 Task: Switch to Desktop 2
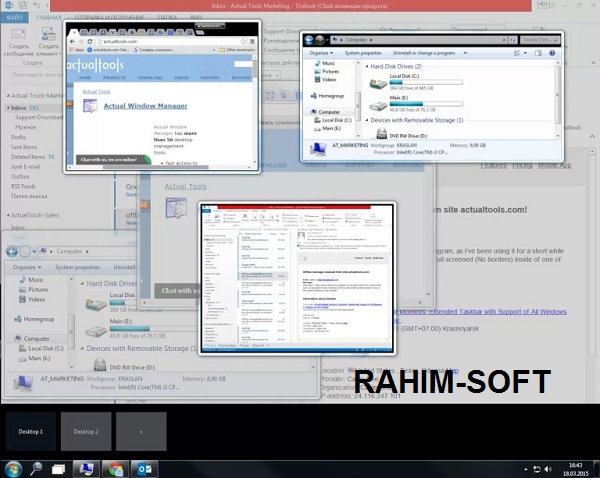(86, 431)
